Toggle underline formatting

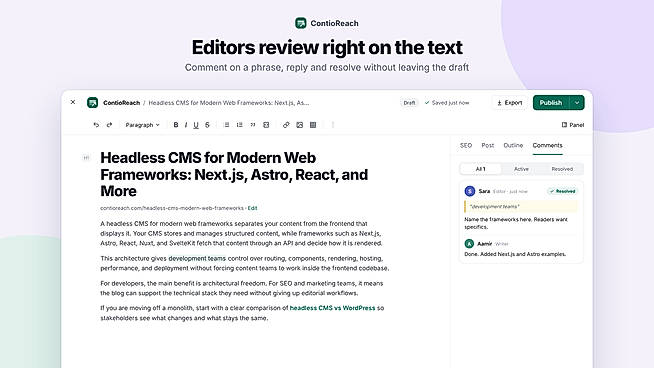tap(196, 125)
